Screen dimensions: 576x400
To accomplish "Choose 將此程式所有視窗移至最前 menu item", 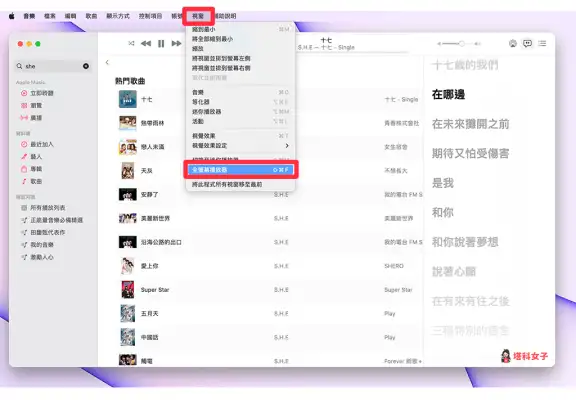I will tap(240, 184).
